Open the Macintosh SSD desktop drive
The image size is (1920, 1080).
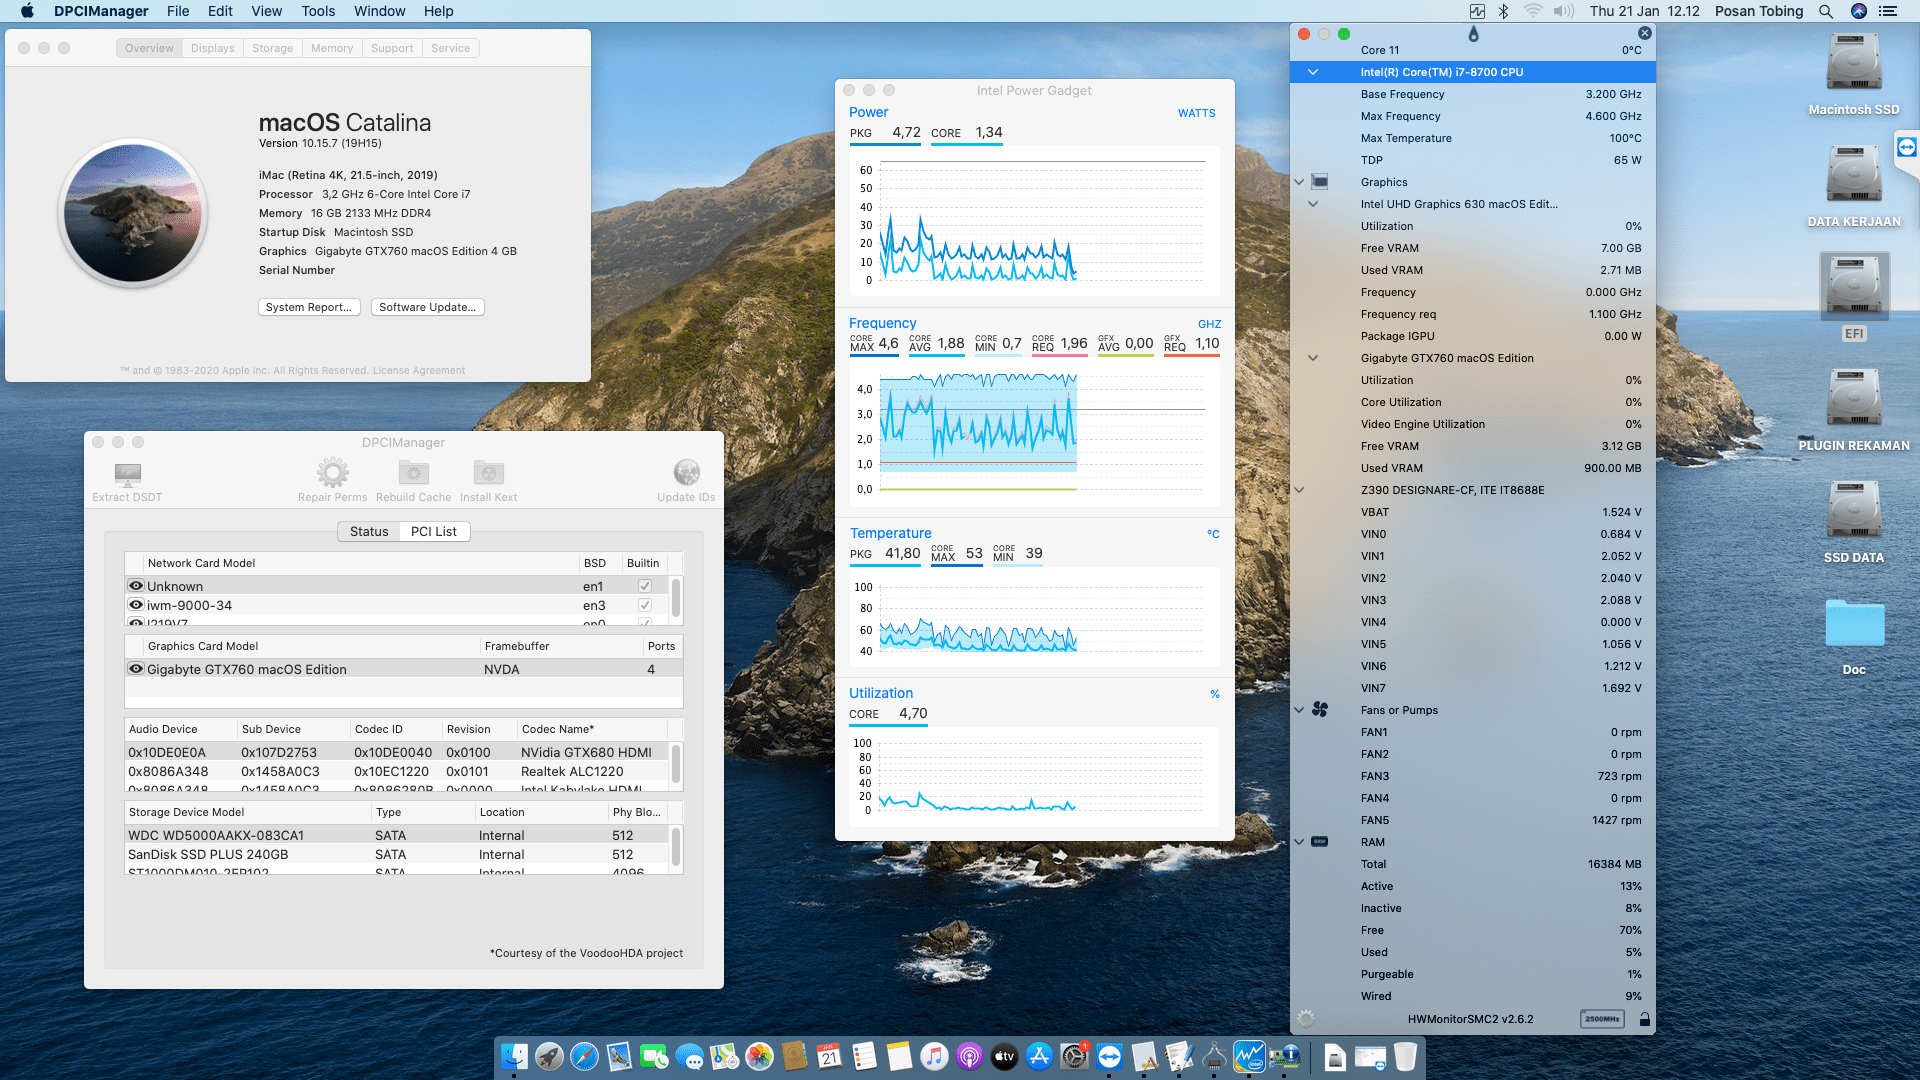click(1854, 63)
